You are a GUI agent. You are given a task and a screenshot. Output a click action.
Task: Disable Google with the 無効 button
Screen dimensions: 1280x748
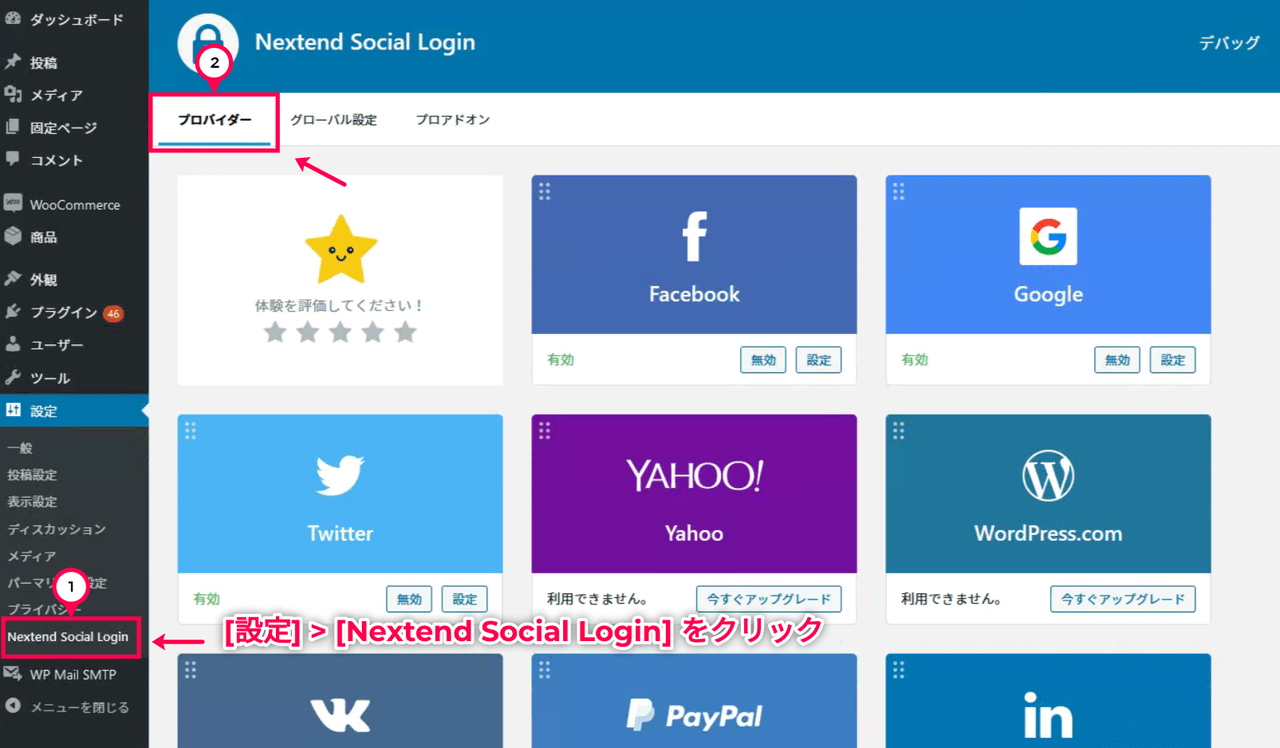click(1117, 360)
